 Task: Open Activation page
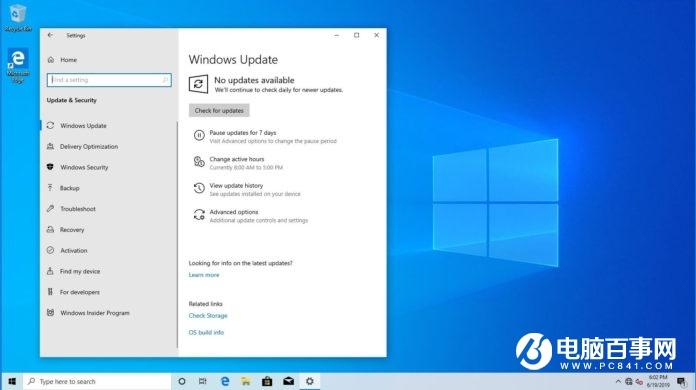click(74, 251)
